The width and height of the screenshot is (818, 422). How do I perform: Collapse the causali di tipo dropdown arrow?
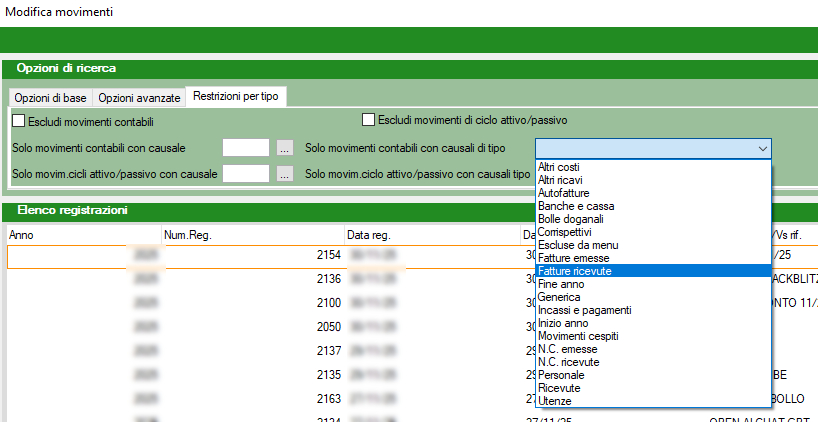(763, 148)
